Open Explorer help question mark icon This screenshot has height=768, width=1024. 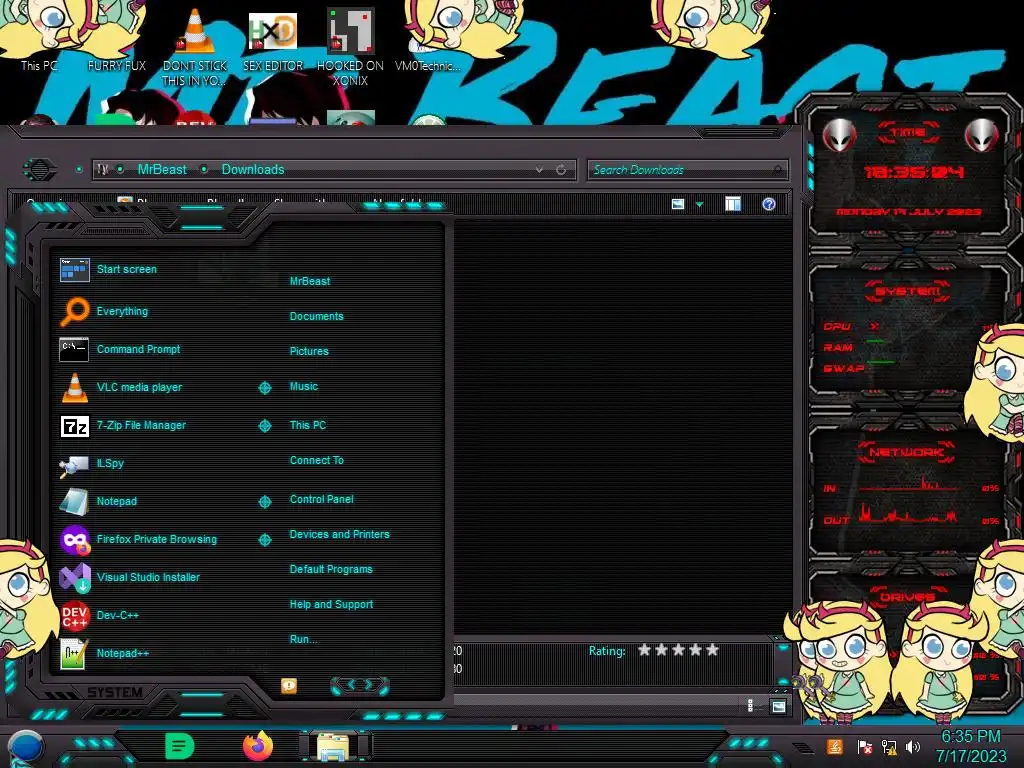pyautogui.click(x=769, y=204)
